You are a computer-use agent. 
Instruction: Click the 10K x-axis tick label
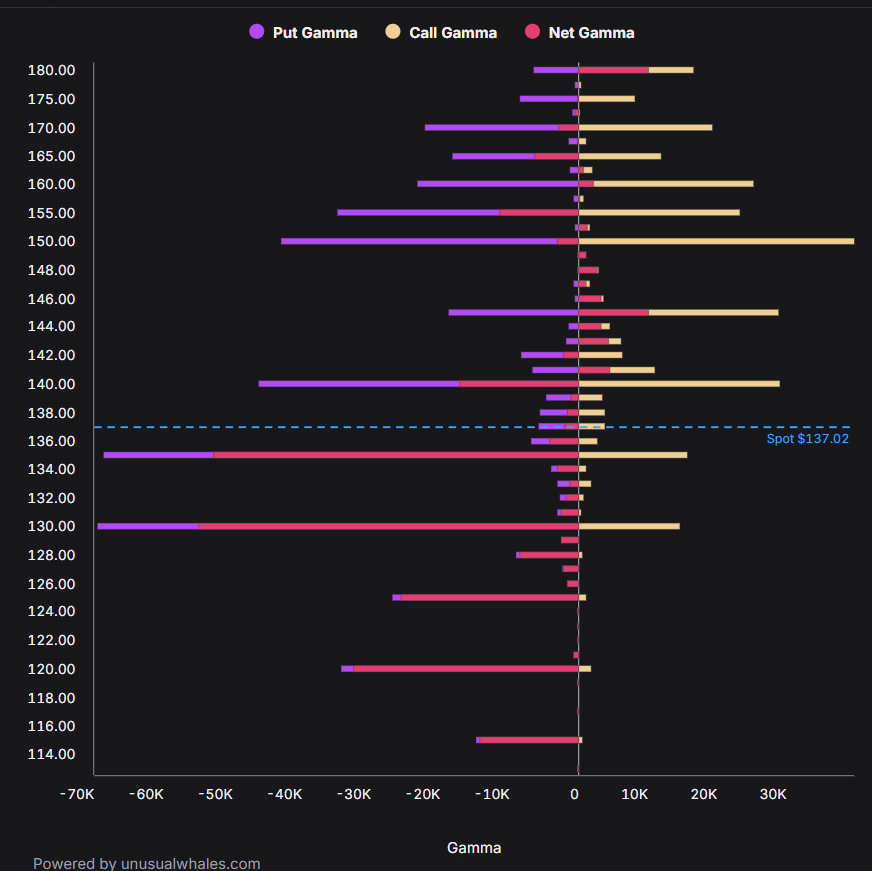(635, 794)
